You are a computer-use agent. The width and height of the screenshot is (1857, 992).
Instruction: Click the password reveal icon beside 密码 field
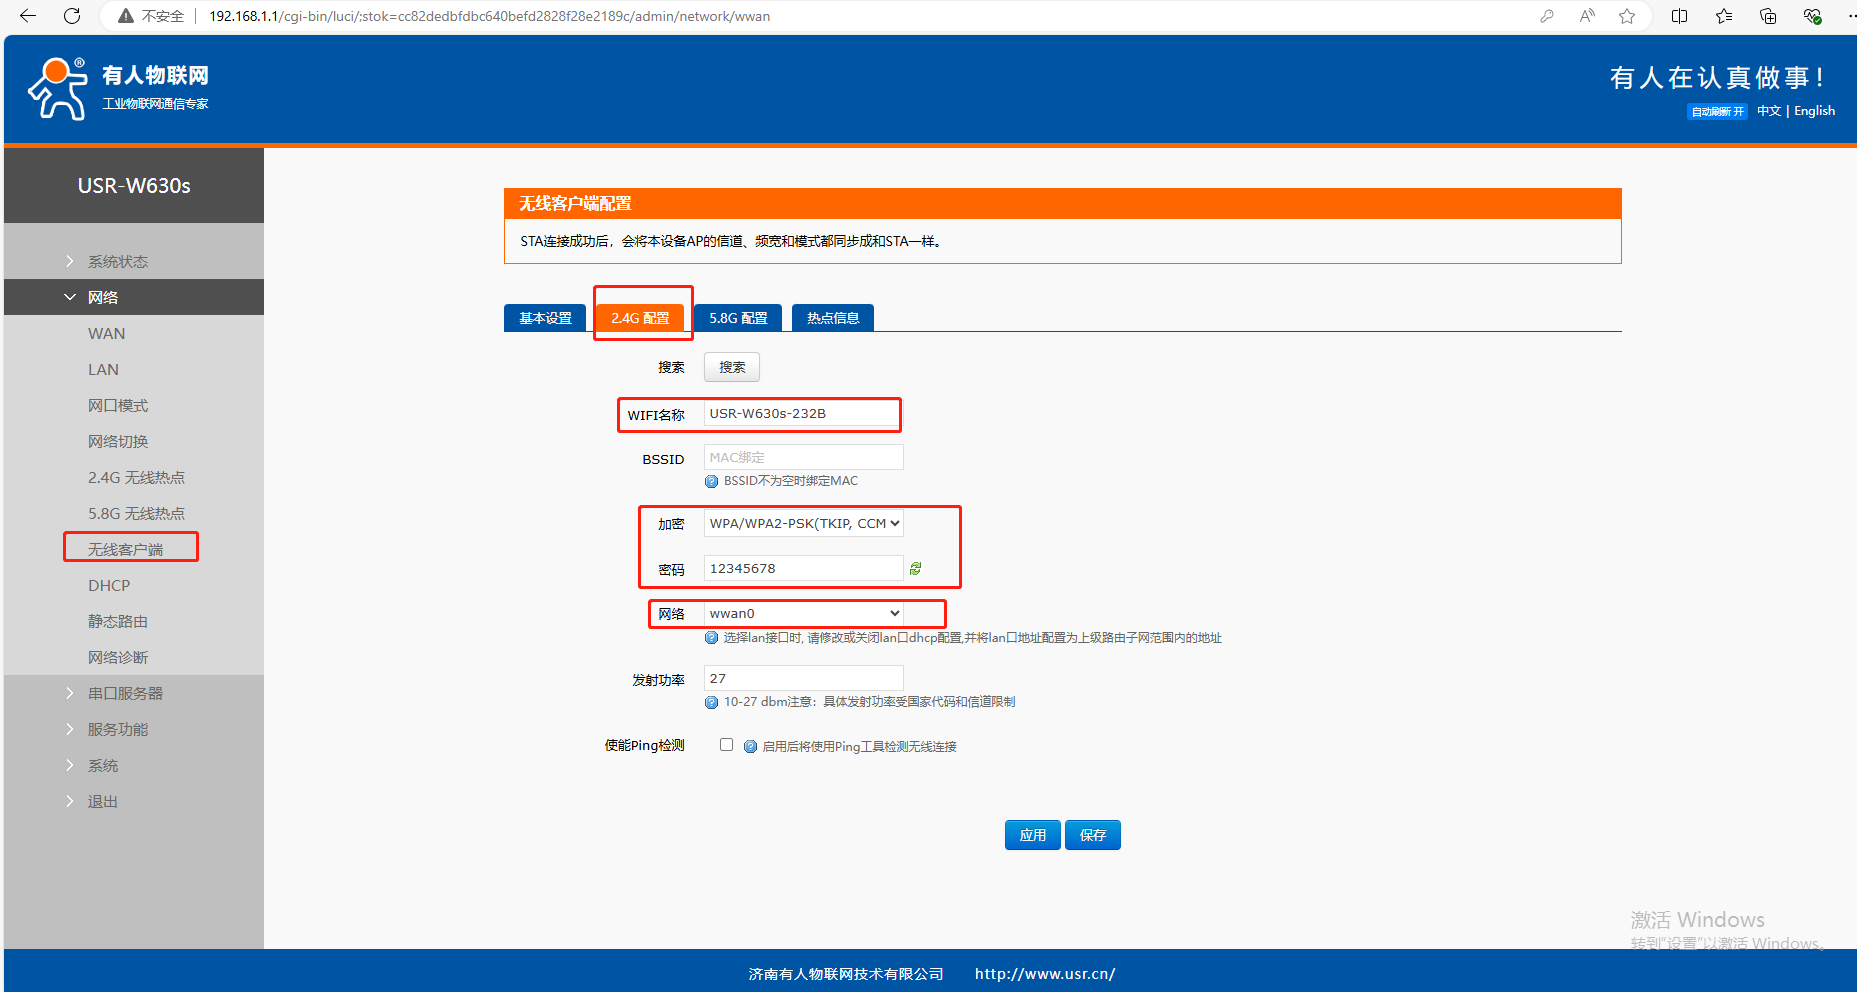[915, 569]
